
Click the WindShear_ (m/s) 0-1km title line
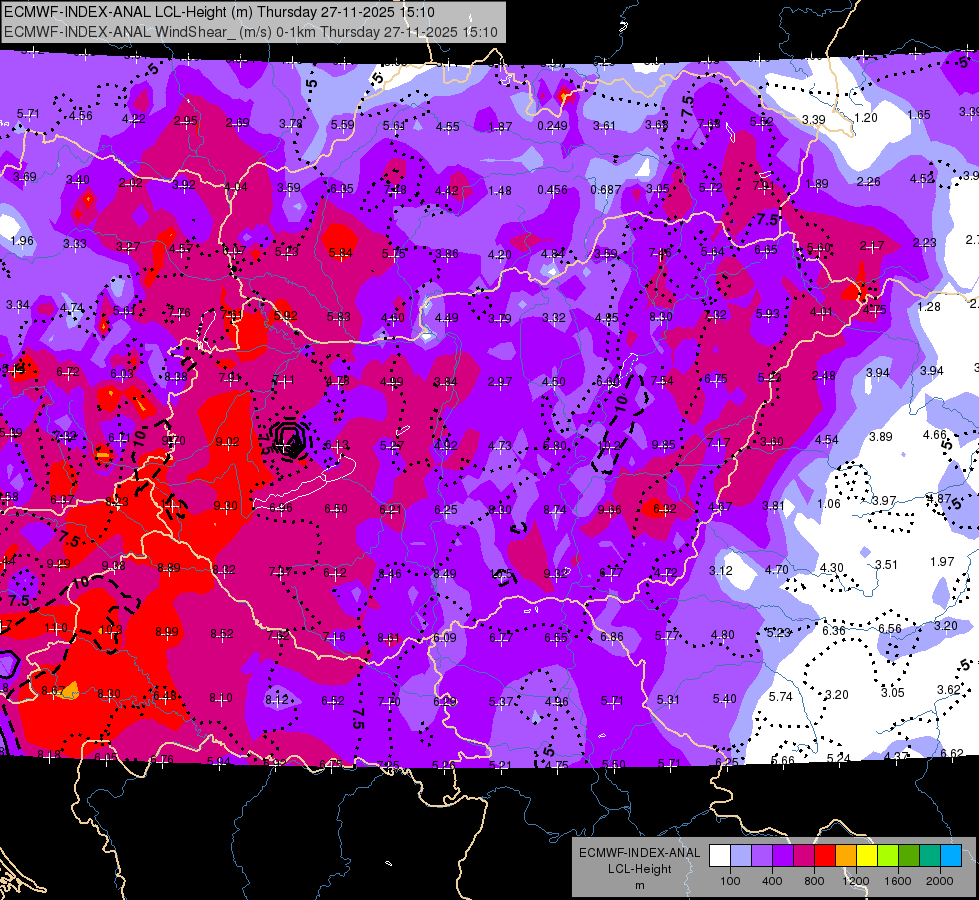251,32
